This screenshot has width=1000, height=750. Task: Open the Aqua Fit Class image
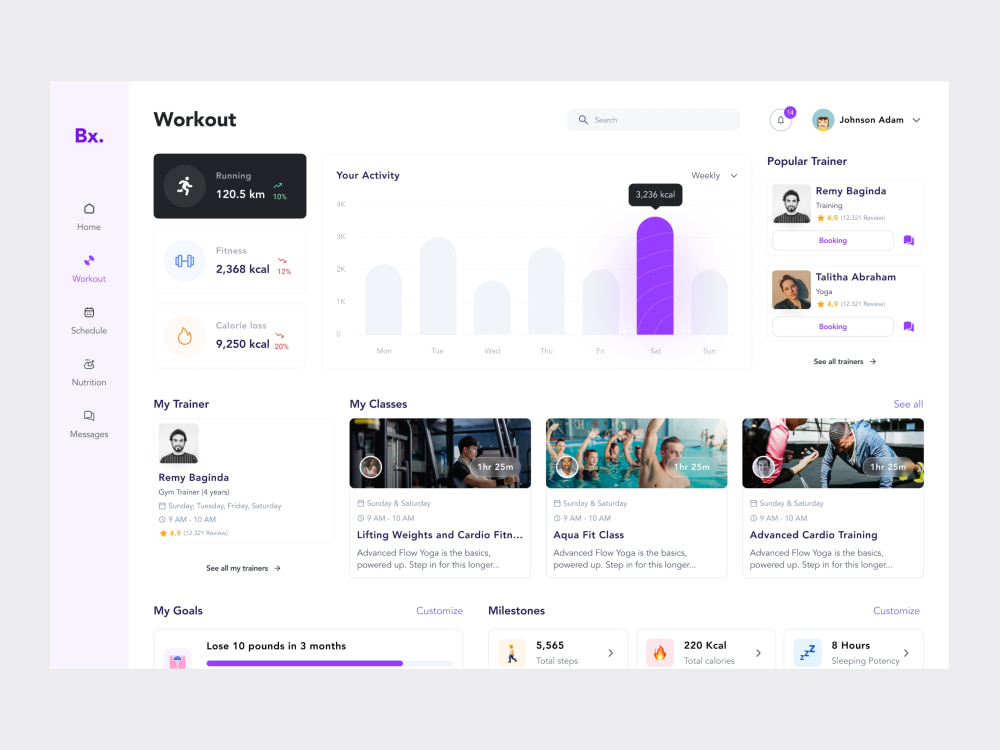636,453
